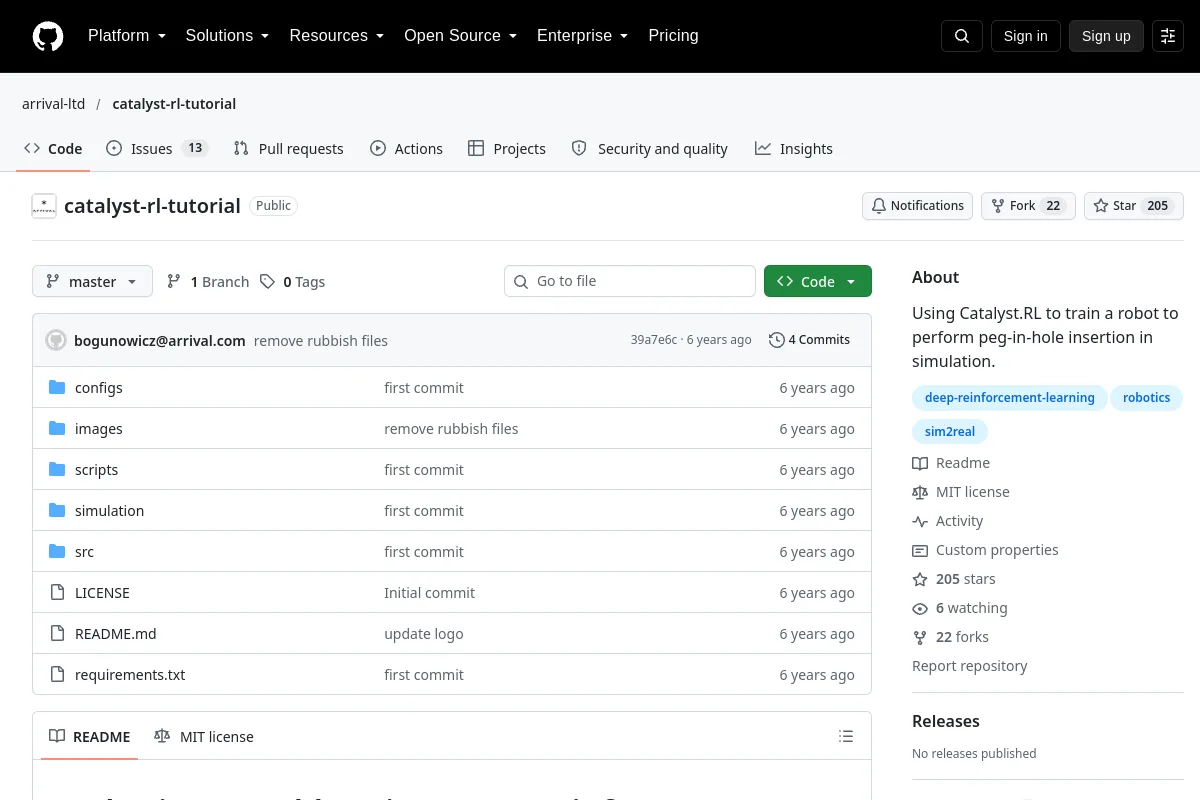Image resolution: width=1200 pixels, height=800 pixels.
Task: Open the robotics topic tag
Action: pos(1146,398)
